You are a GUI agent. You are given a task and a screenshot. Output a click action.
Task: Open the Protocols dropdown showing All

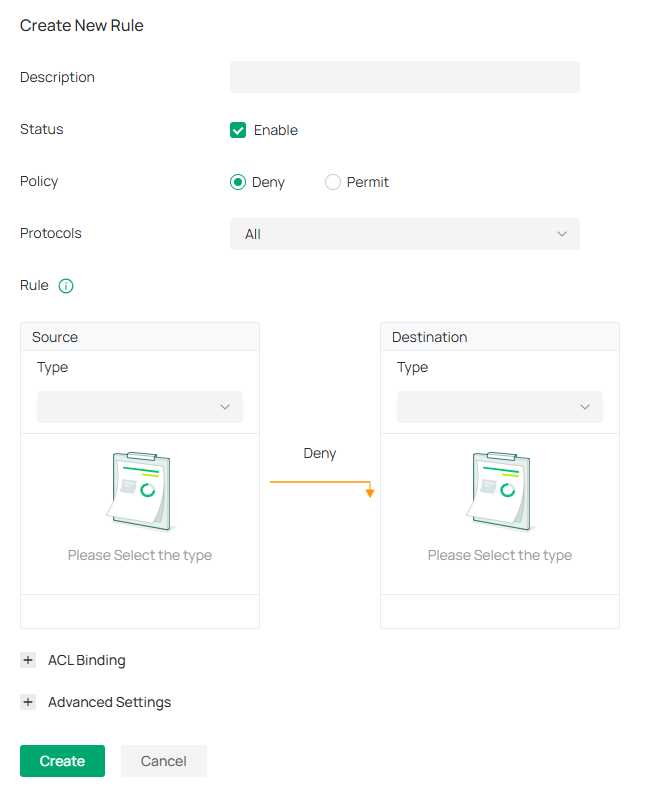pyautogui.click(x=404, y=234)
